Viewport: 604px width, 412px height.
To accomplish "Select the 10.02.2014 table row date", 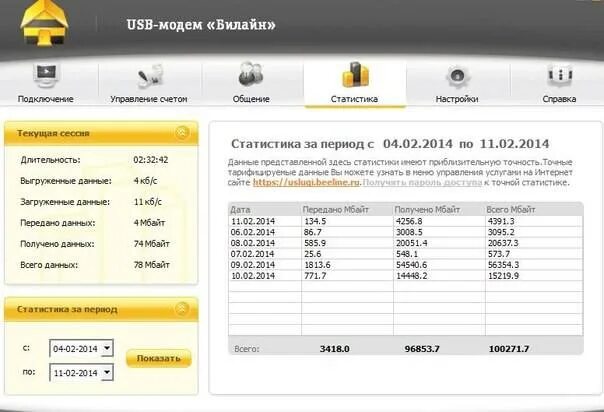I will [x=253, y=276].
